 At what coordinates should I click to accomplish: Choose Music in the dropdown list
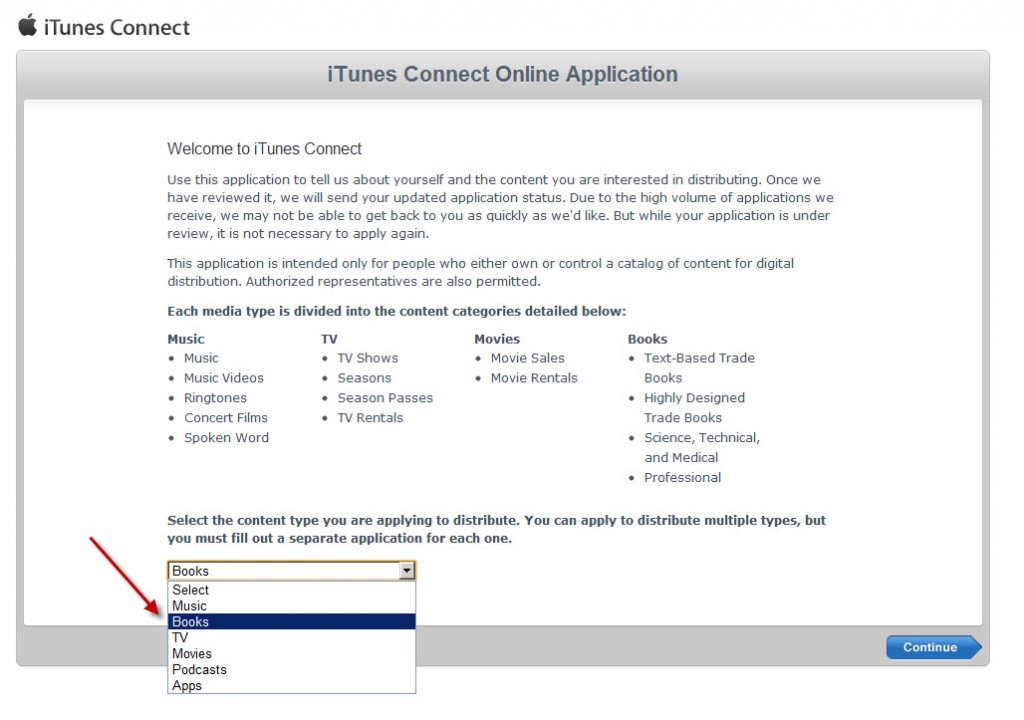(291, 606)
